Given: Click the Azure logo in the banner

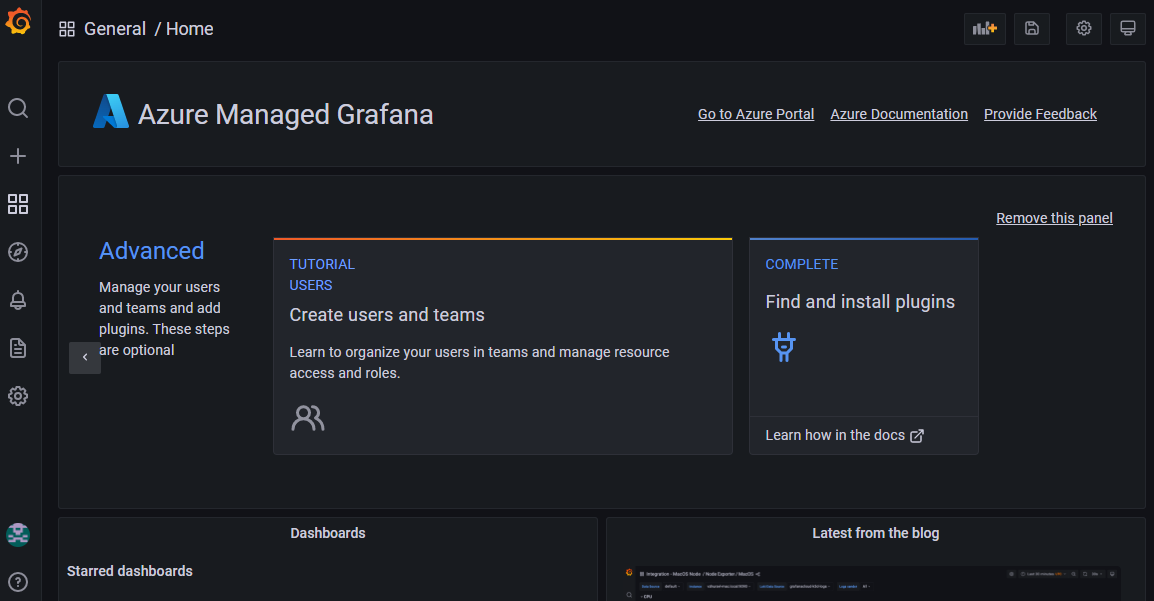Looking at the screenshot, I should tap(110, 111).
